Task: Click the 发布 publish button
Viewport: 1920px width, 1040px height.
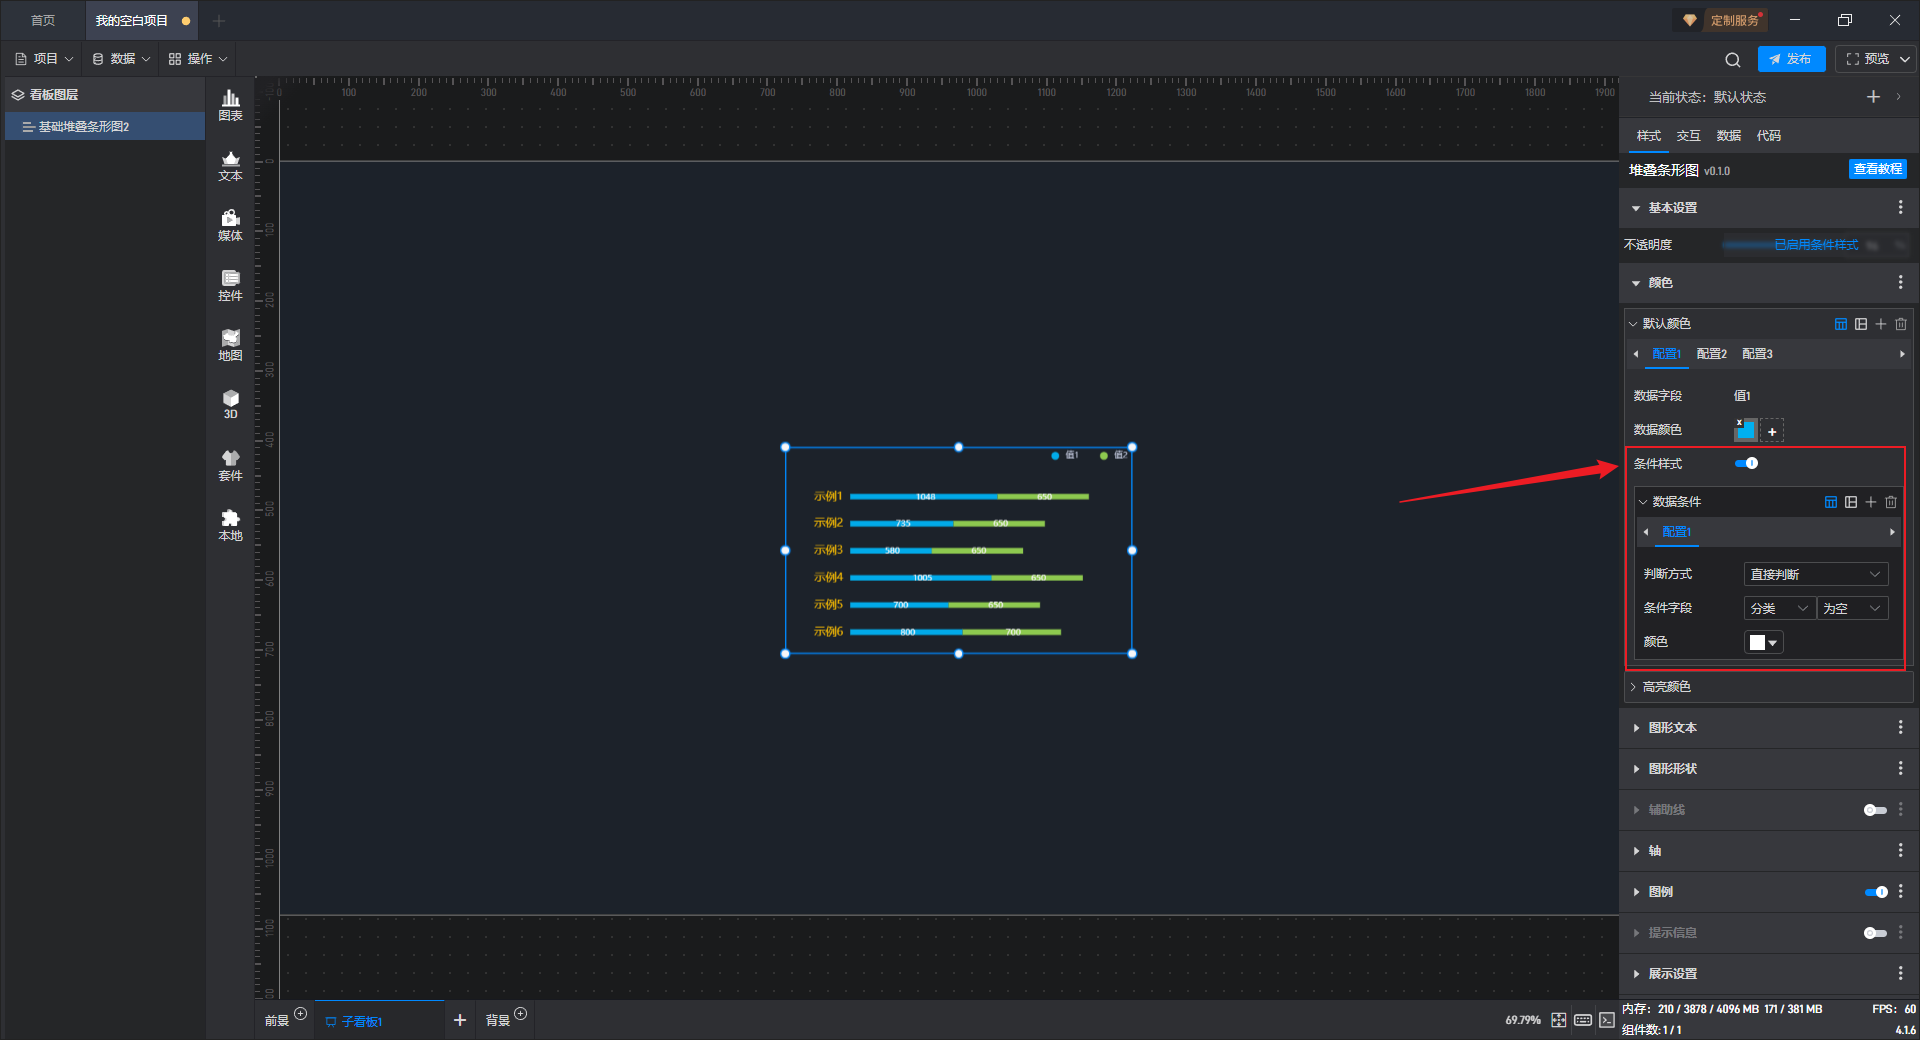Action: pyautogui.click(x=1791, y=59)
